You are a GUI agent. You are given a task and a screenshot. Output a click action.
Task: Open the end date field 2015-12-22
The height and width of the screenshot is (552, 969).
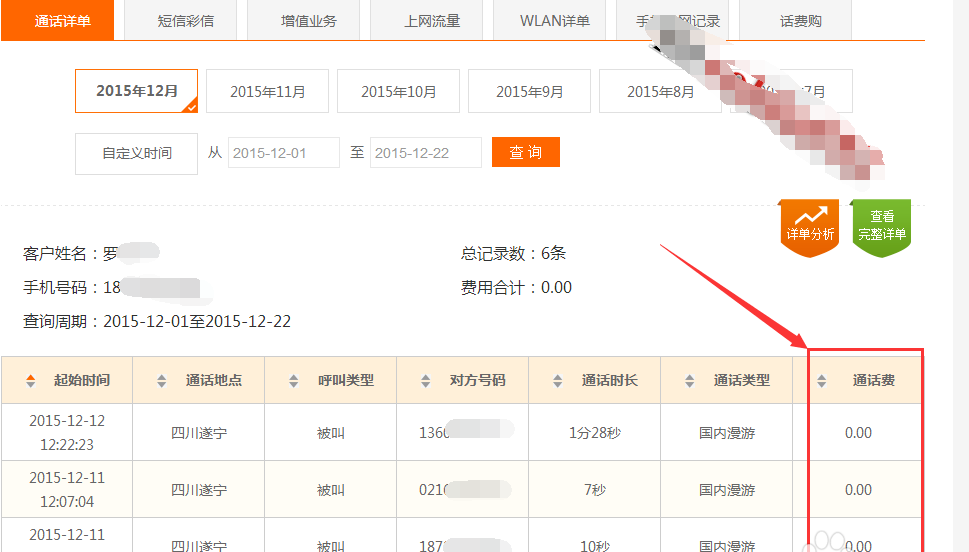[425, 153]
